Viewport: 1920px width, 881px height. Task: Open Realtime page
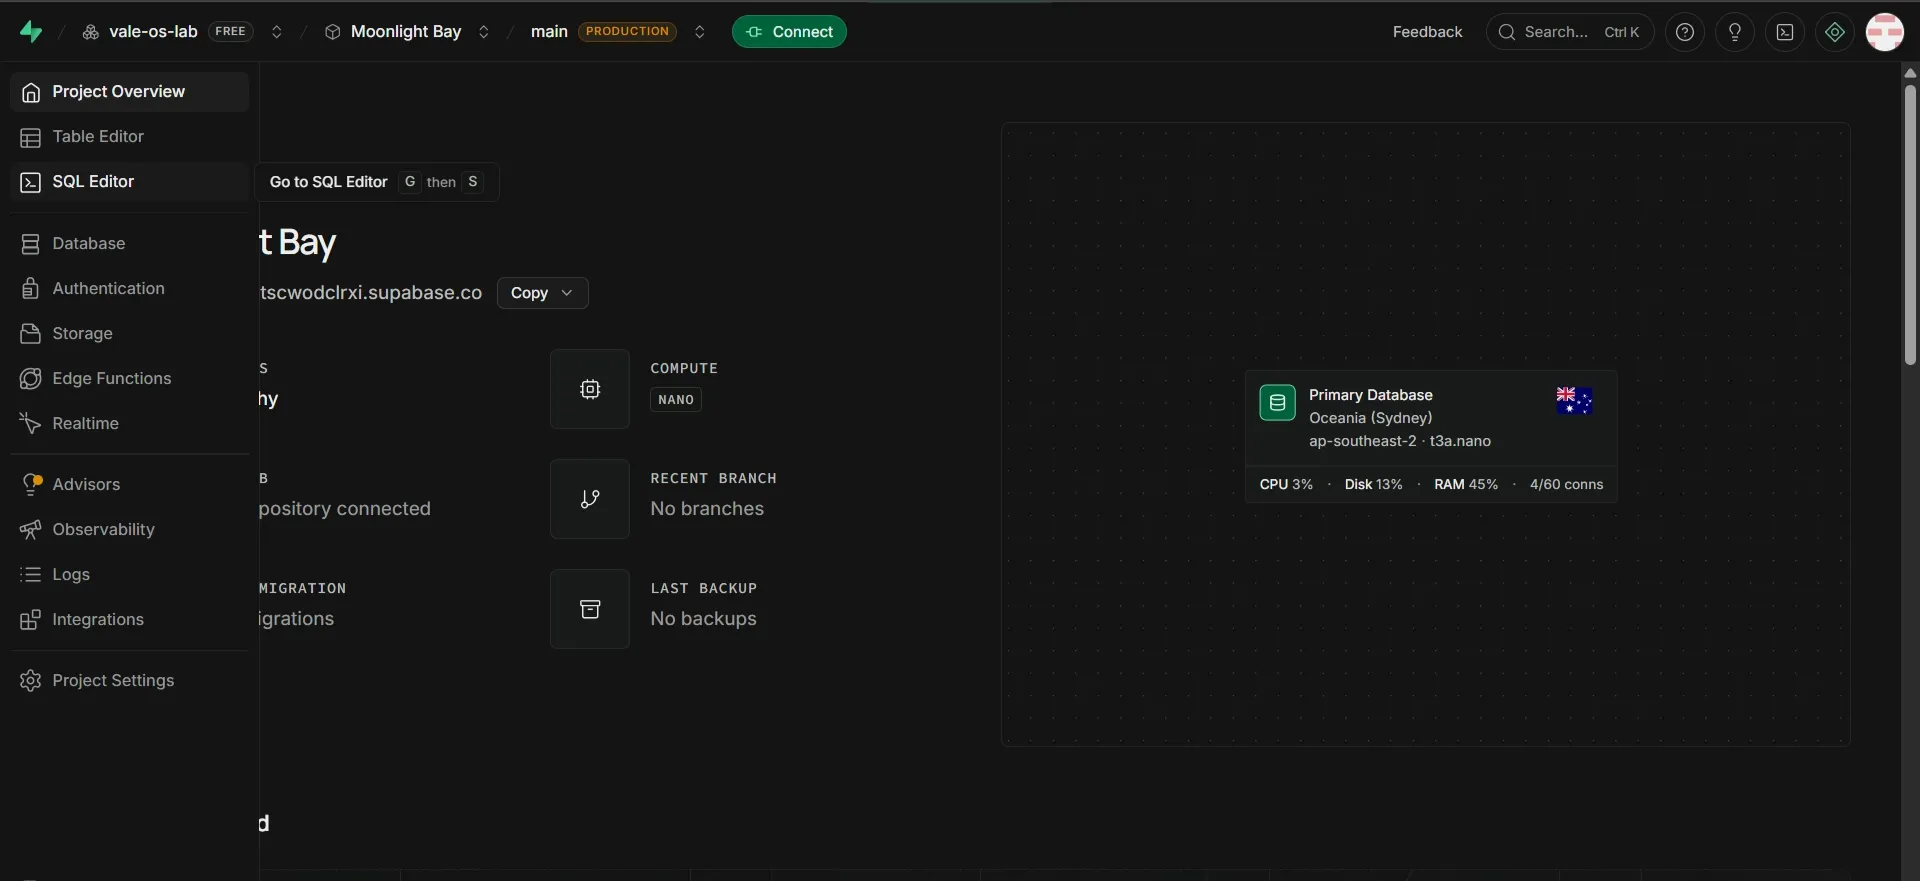pyautogui.click(x=130, y=424)
